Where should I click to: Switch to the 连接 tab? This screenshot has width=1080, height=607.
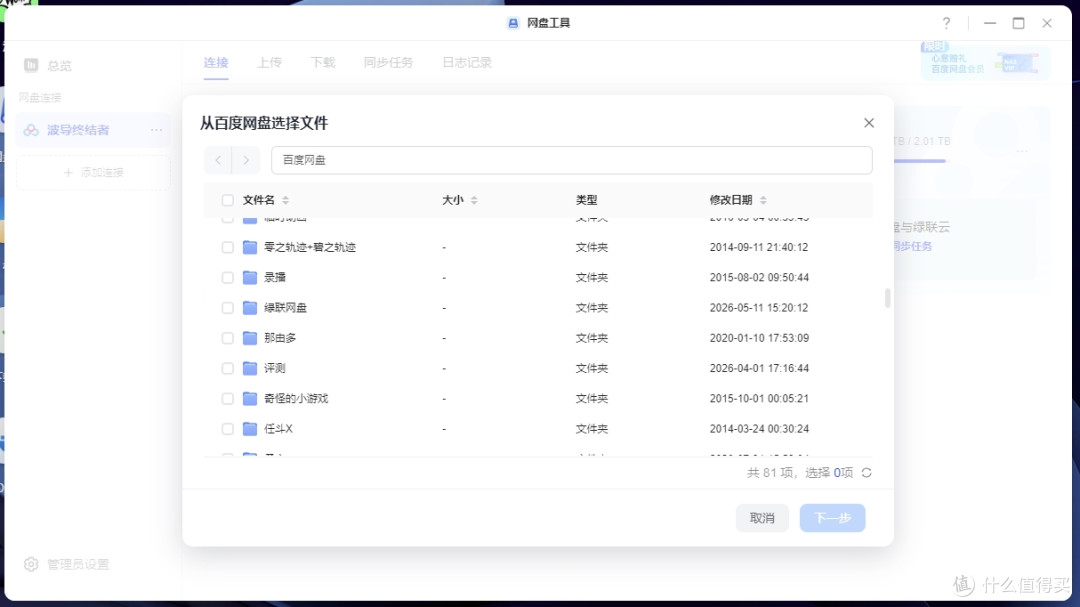(x=216, y=63)
